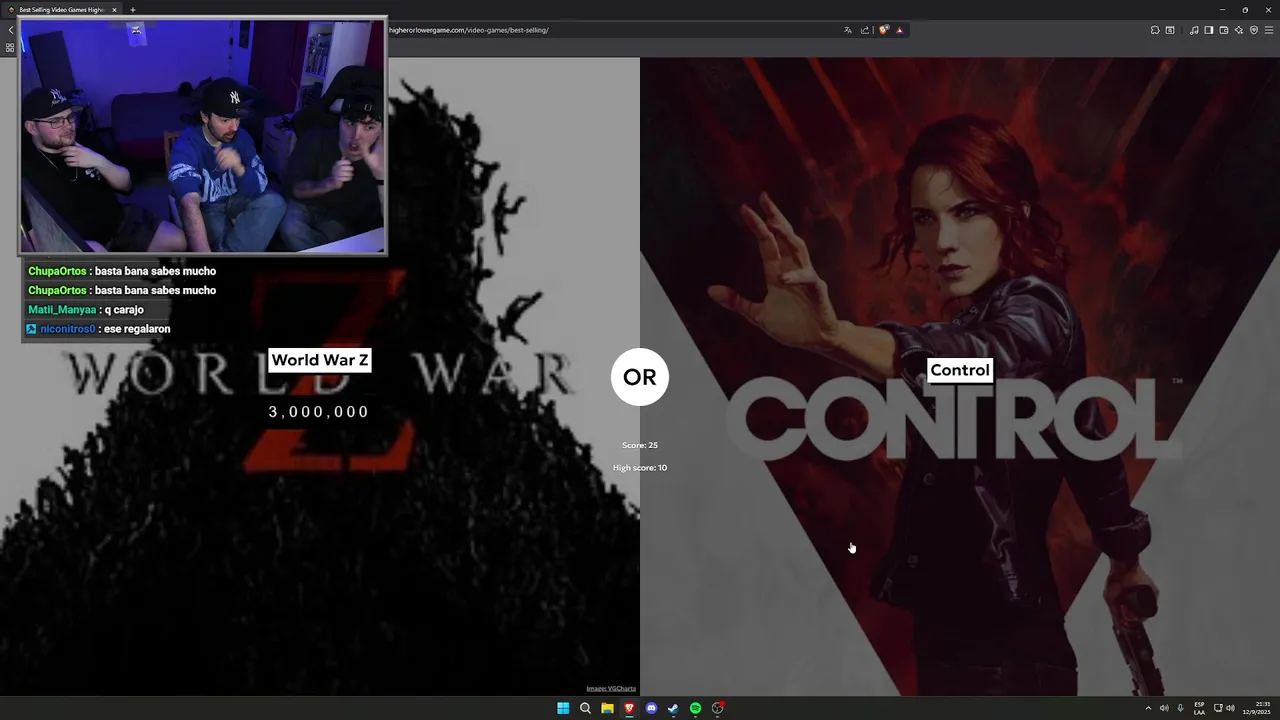Open OBS Studio from the taskbar

click(718, 708)
